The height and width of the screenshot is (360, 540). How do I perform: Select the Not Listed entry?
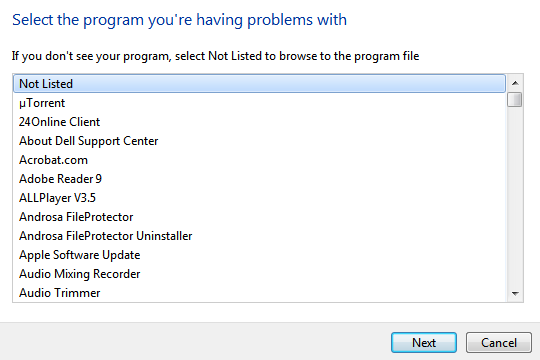[259, 84]
